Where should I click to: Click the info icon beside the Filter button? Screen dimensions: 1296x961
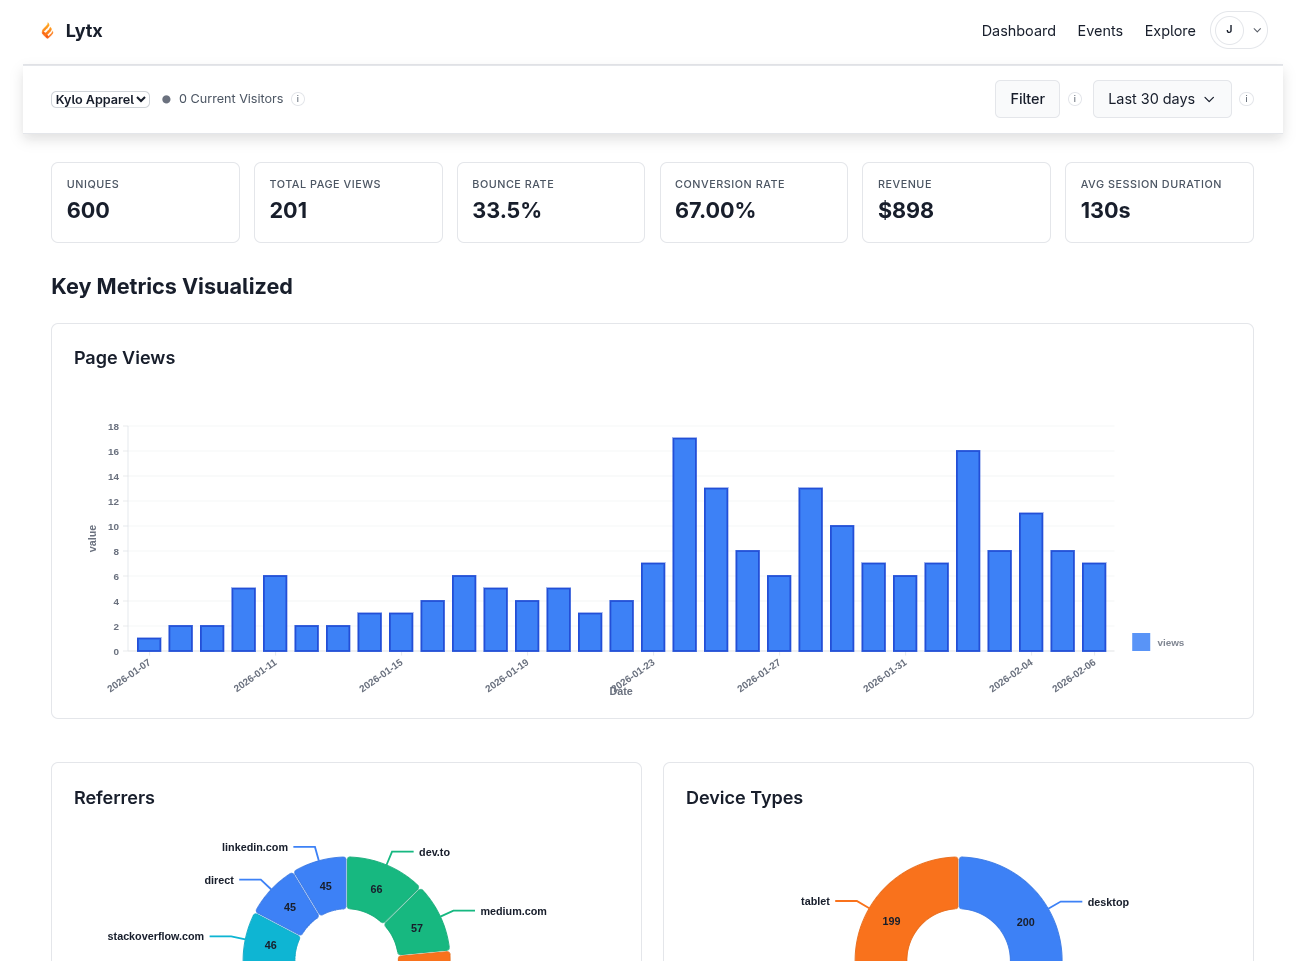point(1075,99)
